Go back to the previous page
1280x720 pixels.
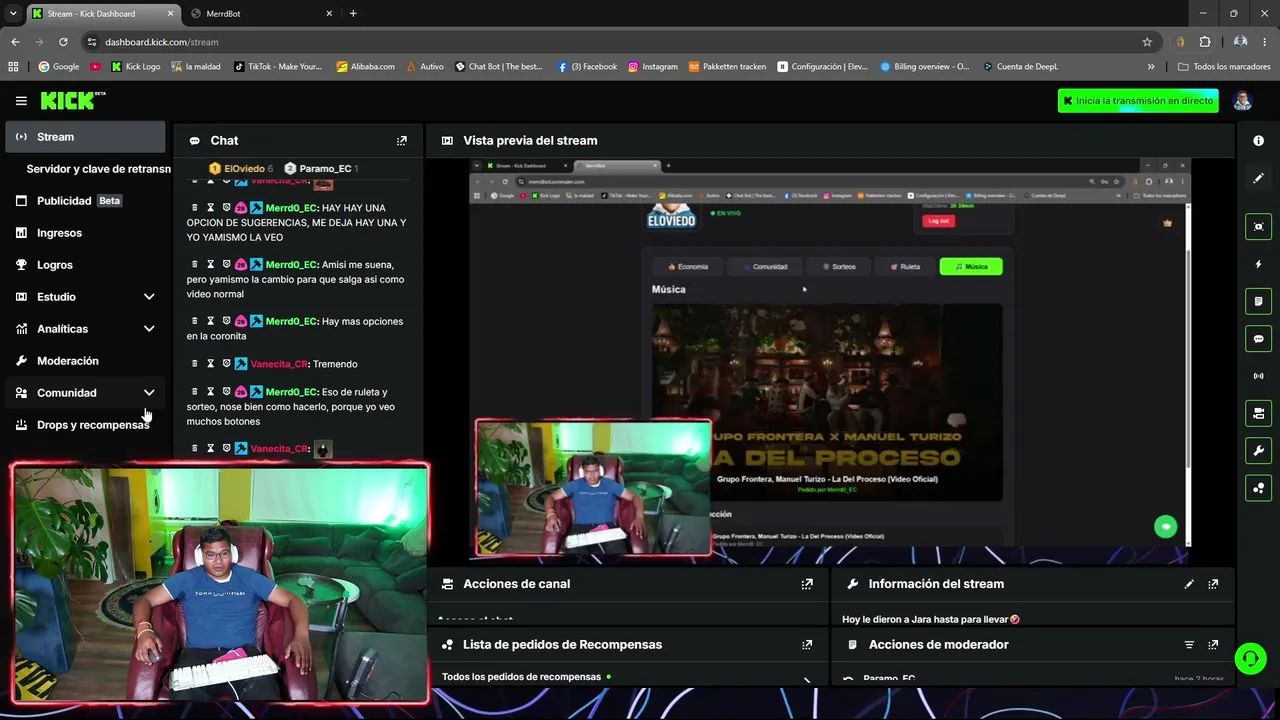coord(15,42)
